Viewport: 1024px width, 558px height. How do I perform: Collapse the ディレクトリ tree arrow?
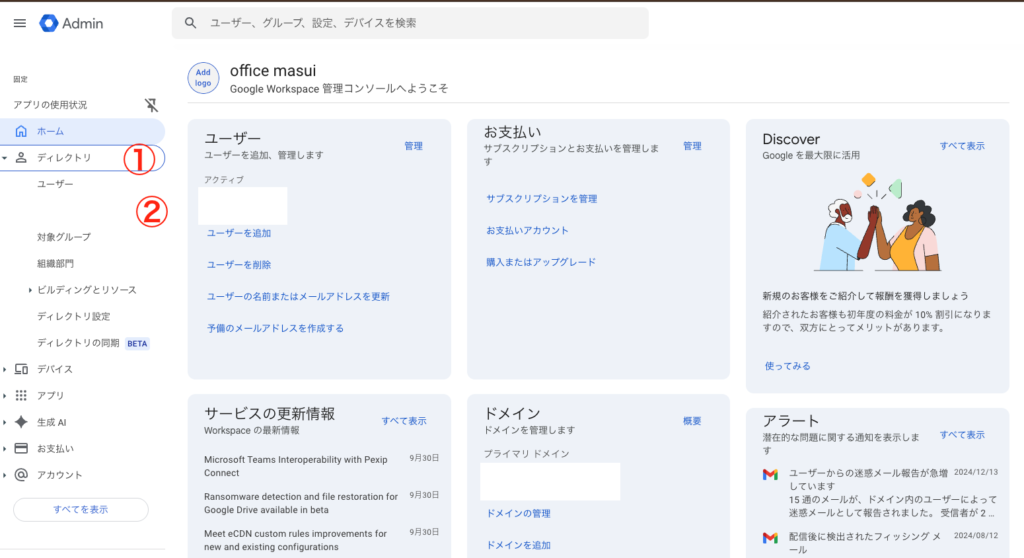pyautogui.click(x=6, y=158)
